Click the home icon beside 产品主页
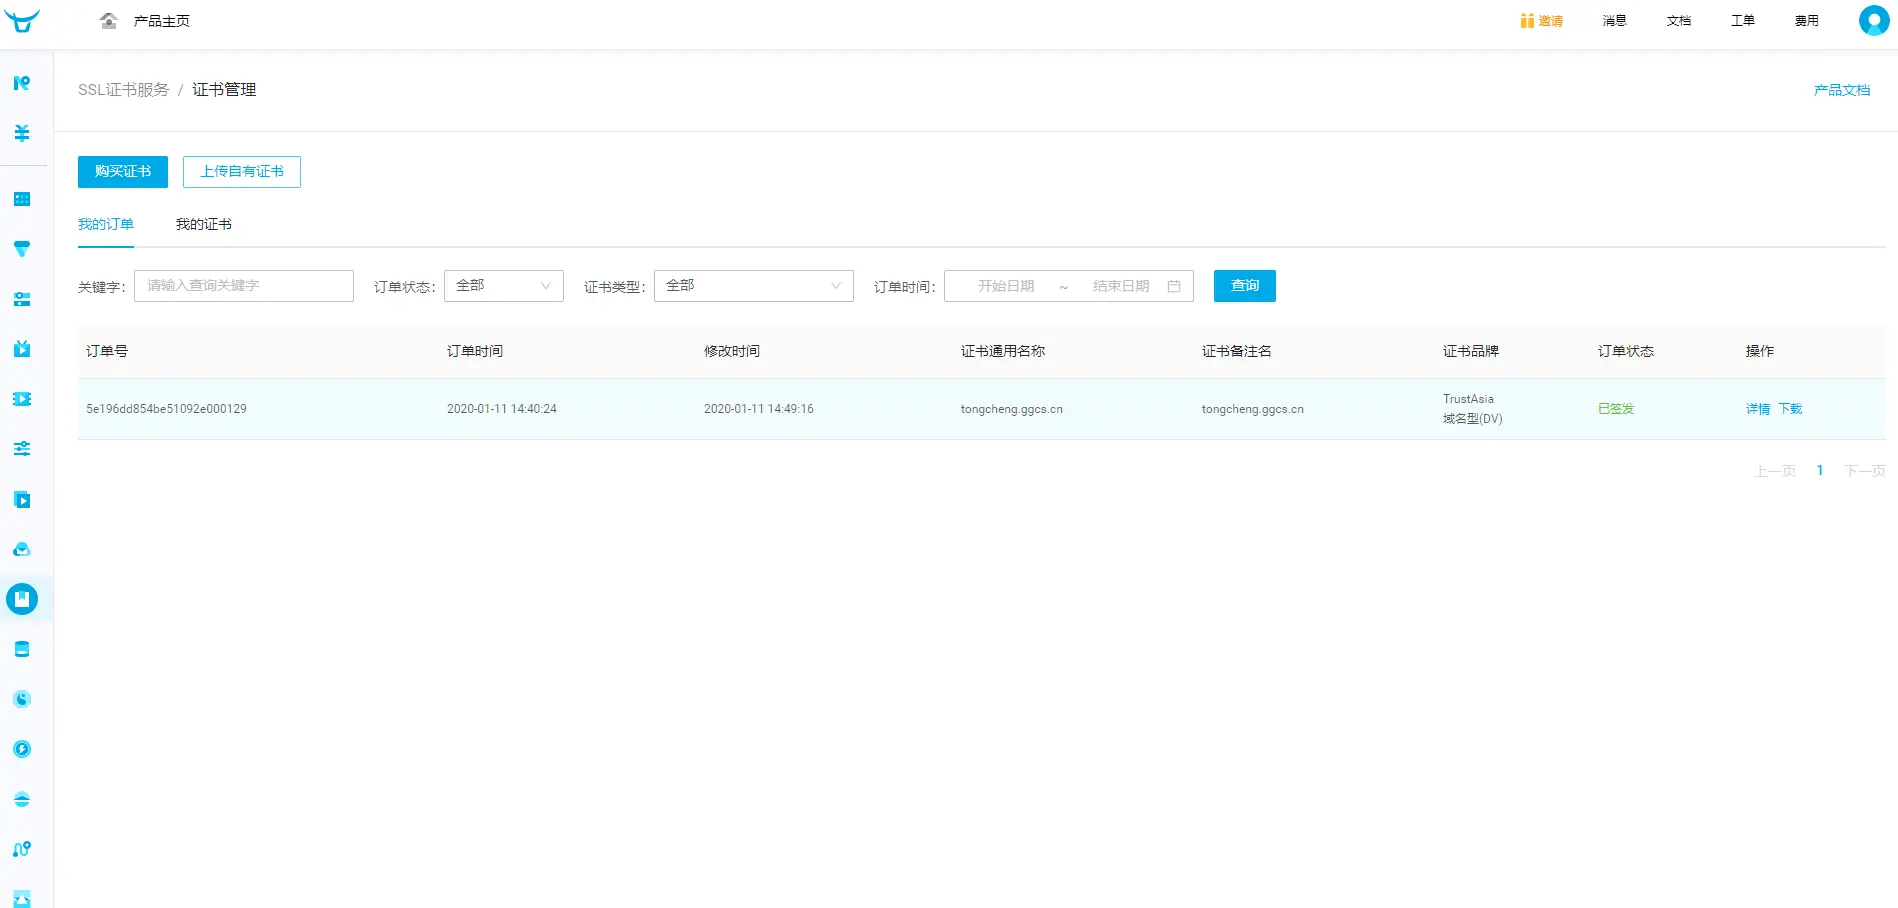 pyautogui.click(x=109, y=20)
